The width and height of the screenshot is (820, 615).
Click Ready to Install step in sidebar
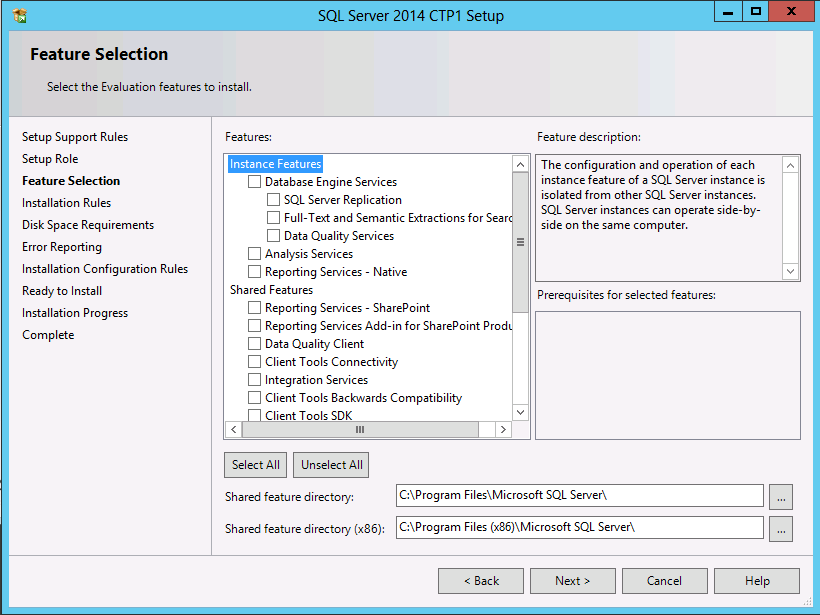coord(62,291)
